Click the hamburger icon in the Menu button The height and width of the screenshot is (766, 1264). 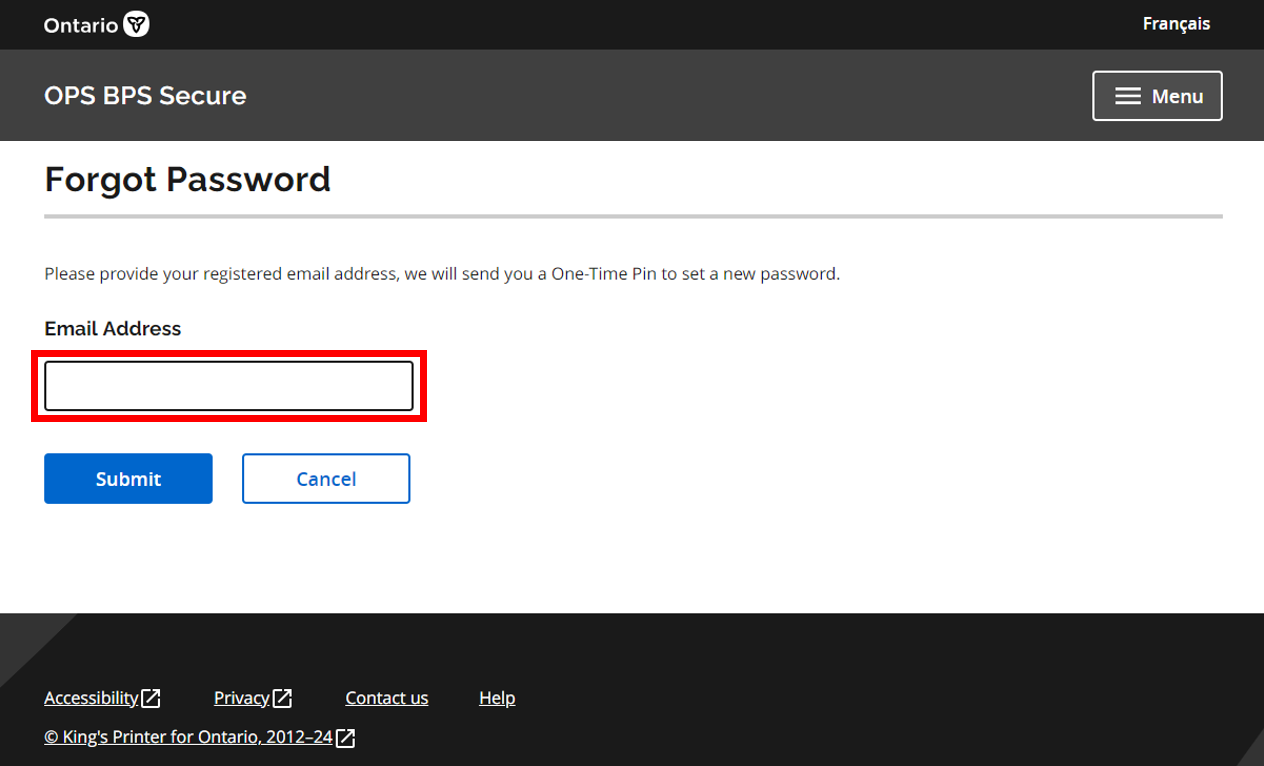pyautogui.click(x=1128, y=96)
